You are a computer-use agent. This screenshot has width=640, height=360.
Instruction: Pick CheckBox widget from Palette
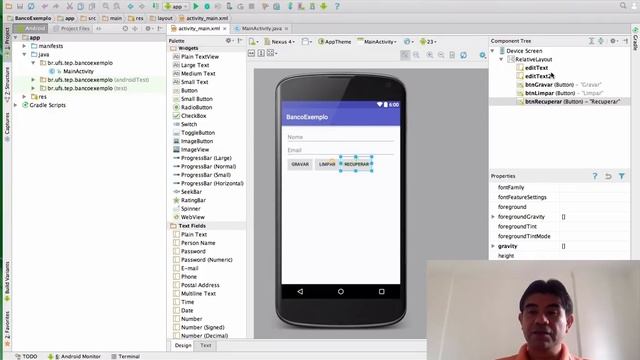(190, 116)
